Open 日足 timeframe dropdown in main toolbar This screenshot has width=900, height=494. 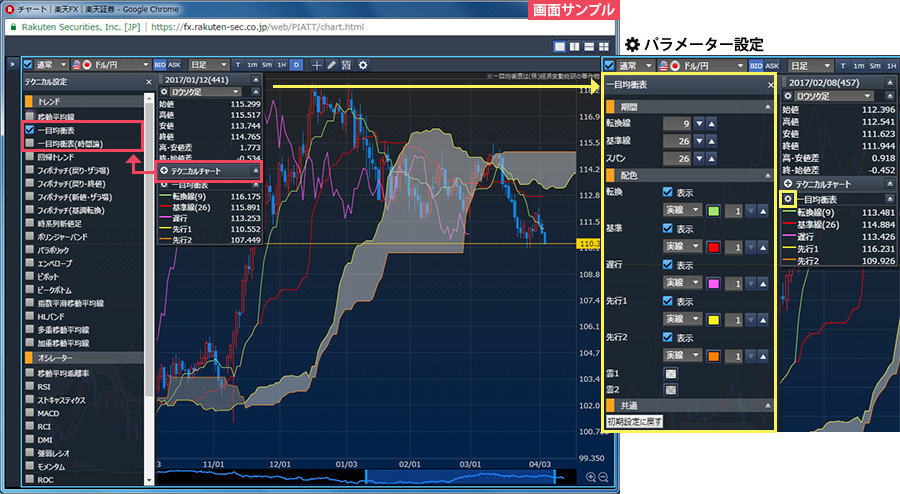pyautogui.click(x=208, y=65)
